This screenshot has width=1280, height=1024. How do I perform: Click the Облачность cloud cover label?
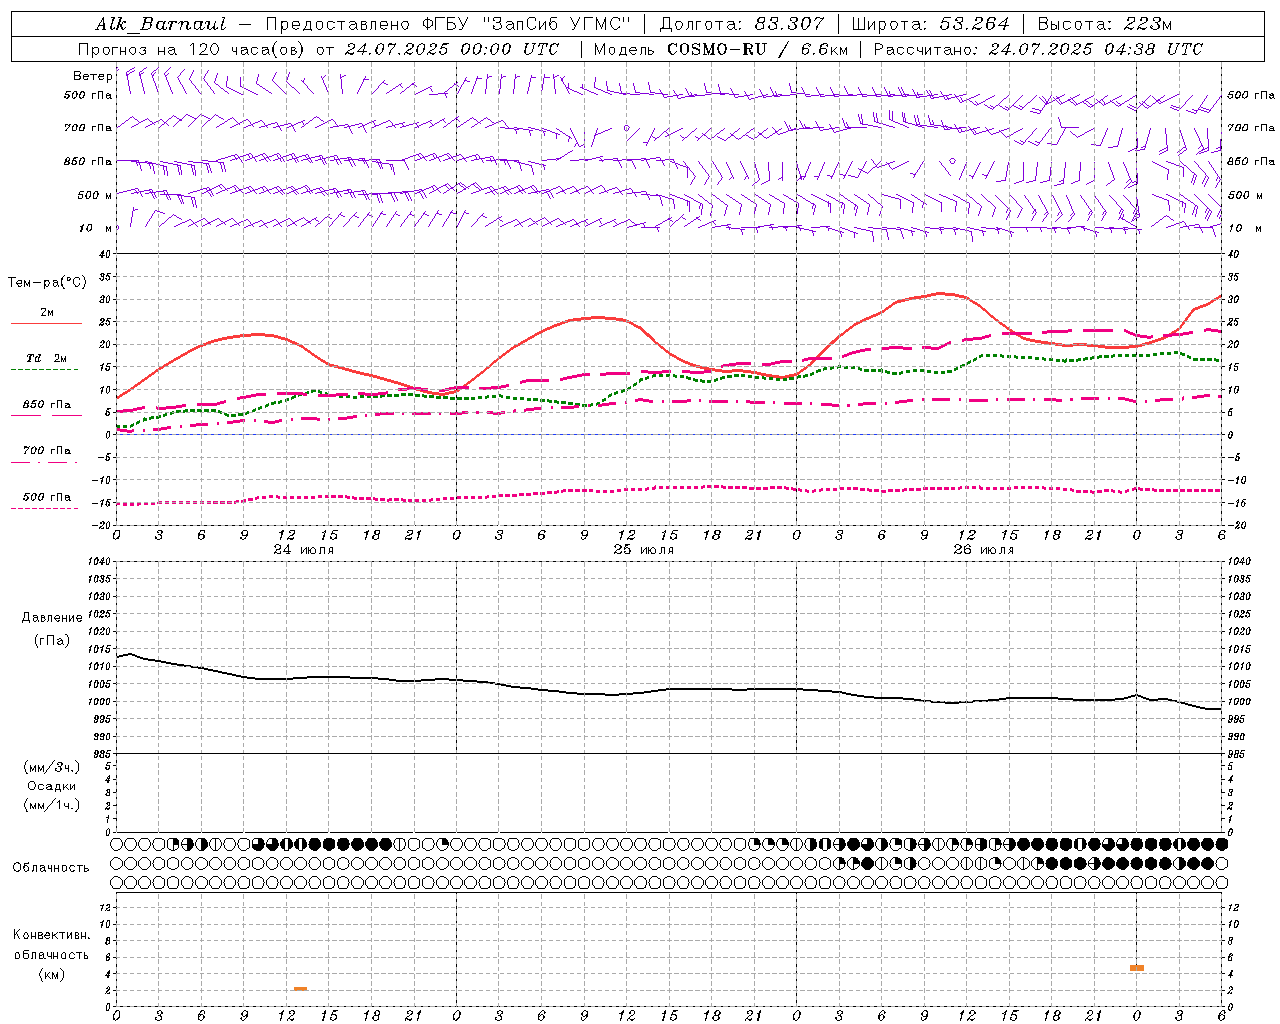click(x=51, y=868)
